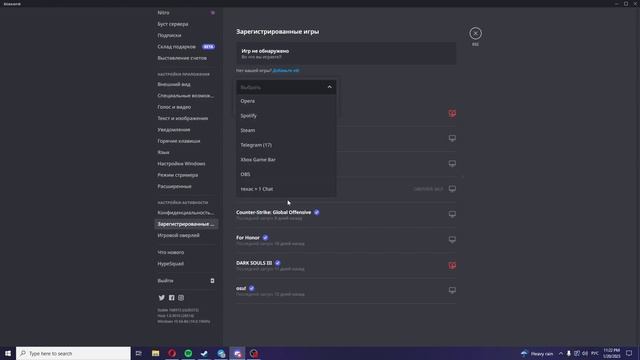Select Xbox Game Bar from the dropdown
Viewport: 640px width, 360px height.
[286, 160]
